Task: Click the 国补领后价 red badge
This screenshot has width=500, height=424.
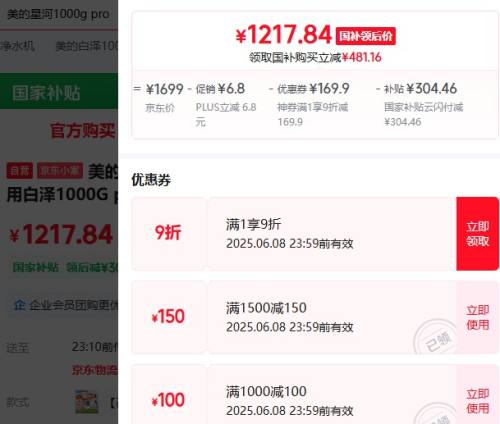Action: [x=366, y=36]
